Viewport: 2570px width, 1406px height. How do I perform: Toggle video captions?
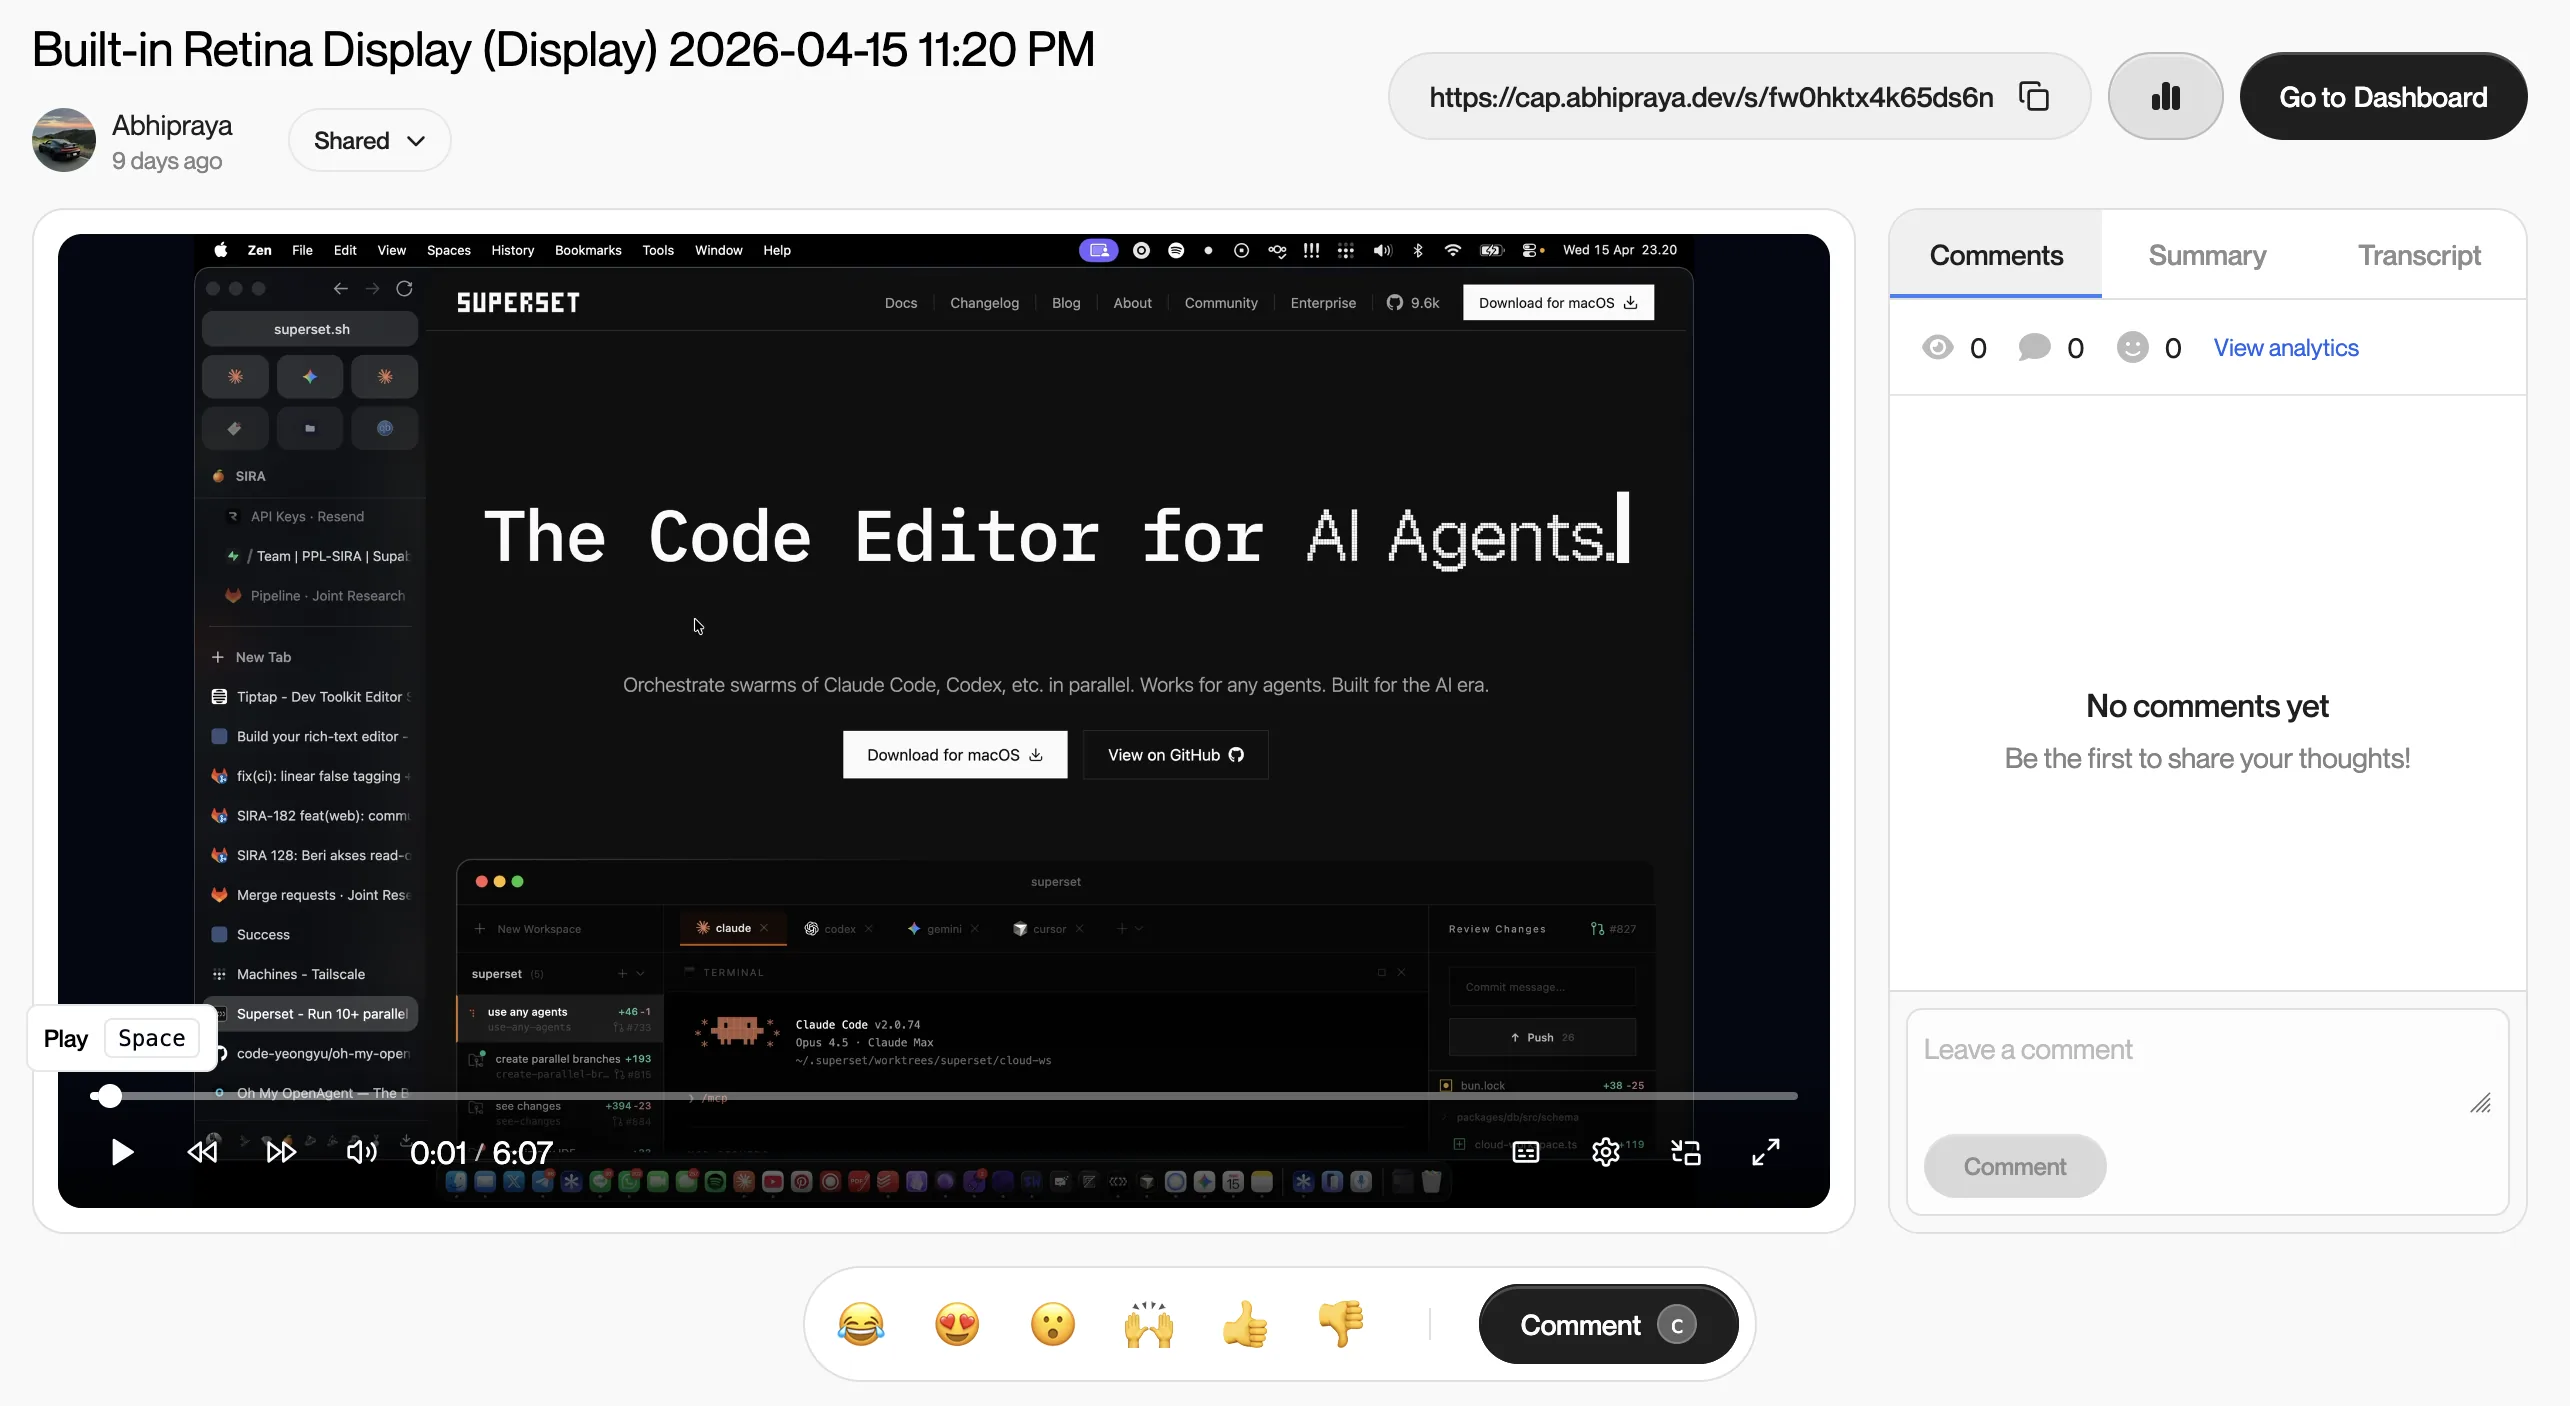(x=1526, y=1153)
